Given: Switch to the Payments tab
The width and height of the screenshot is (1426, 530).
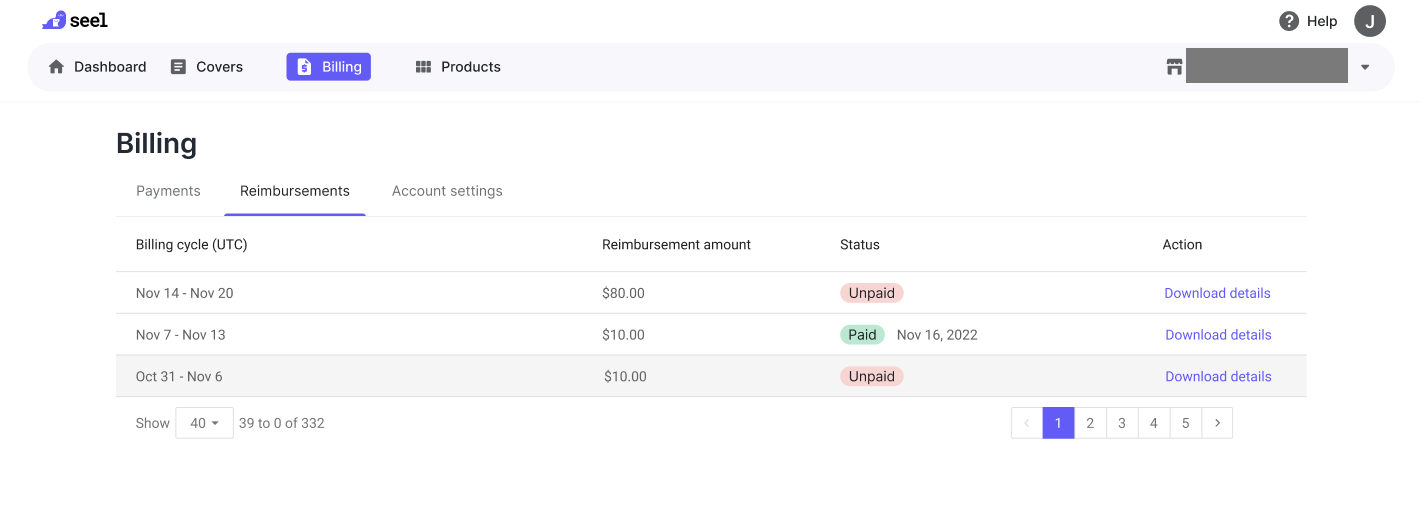Looking at the screenshot, I should coord(168,191).
